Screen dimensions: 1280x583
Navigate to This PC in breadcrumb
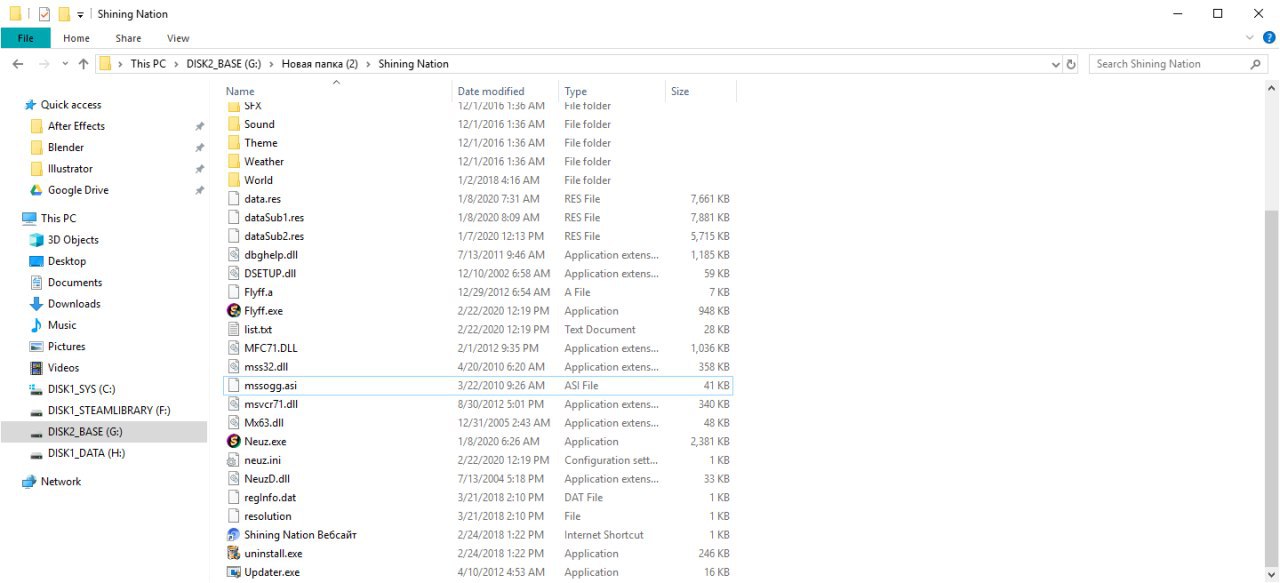[148, 64]
